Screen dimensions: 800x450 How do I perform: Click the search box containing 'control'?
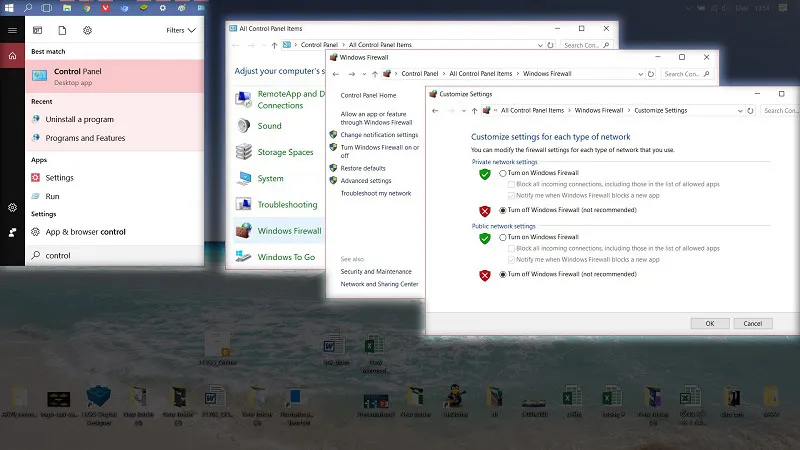[110, 255]
